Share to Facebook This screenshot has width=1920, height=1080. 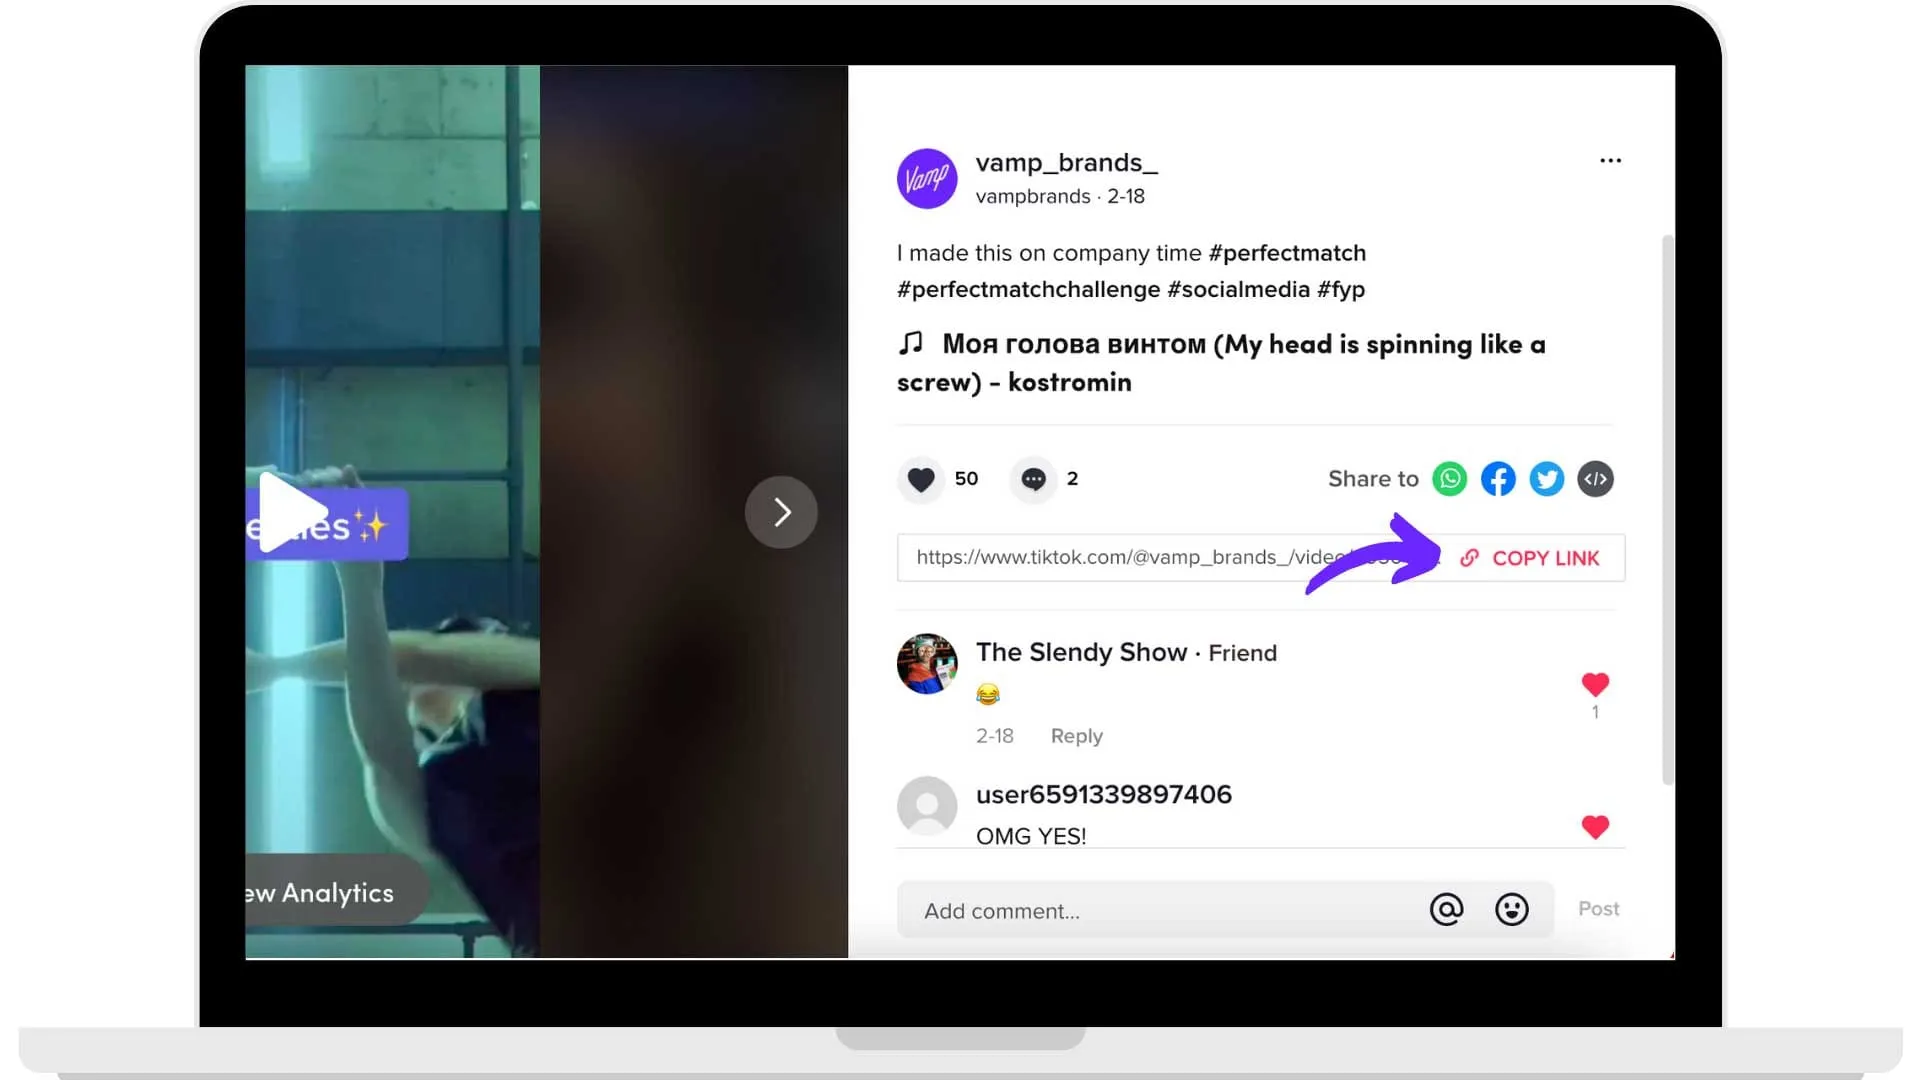click(1498, 479)
